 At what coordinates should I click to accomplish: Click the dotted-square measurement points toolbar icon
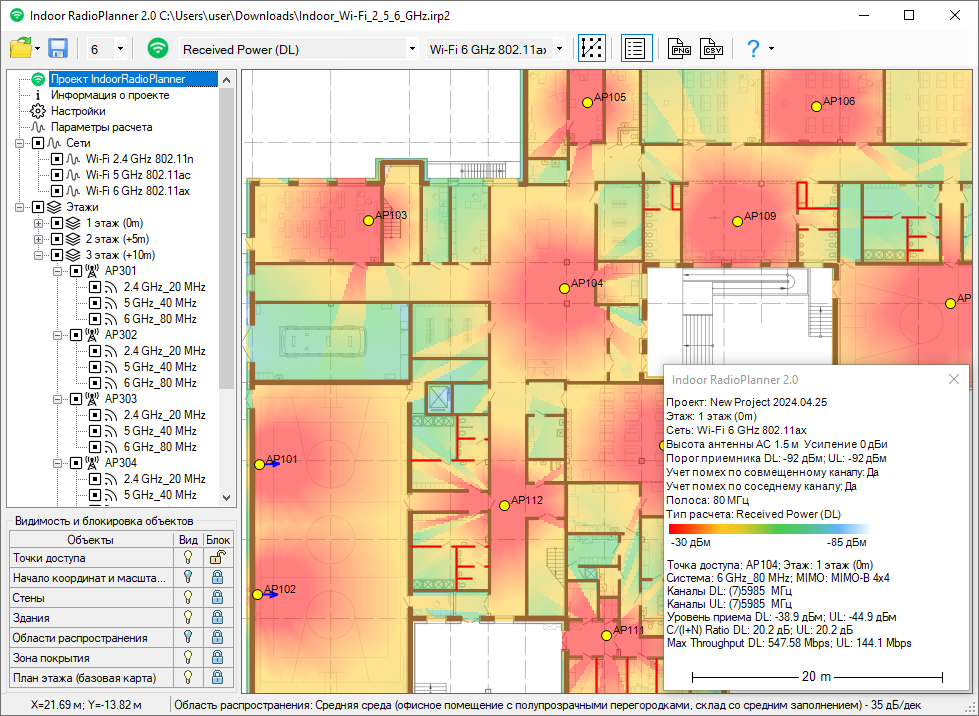click(592, 49)
